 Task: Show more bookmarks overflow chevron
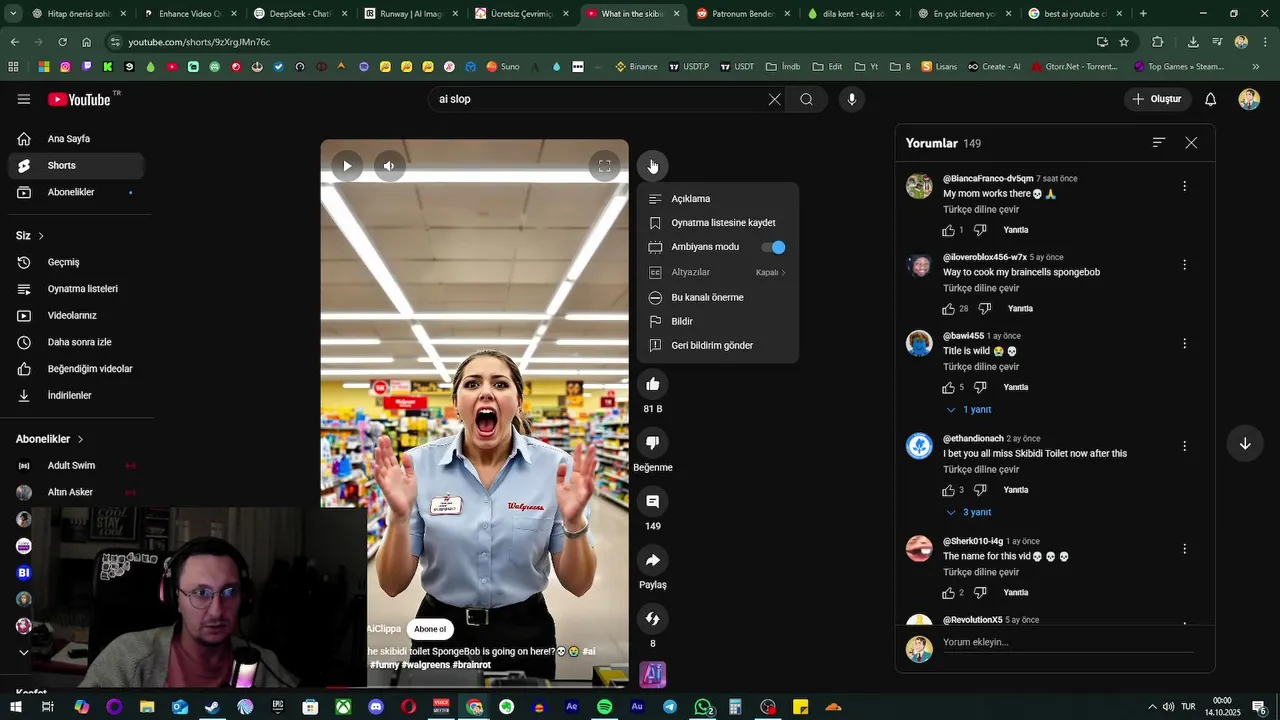click(1256, 67)
